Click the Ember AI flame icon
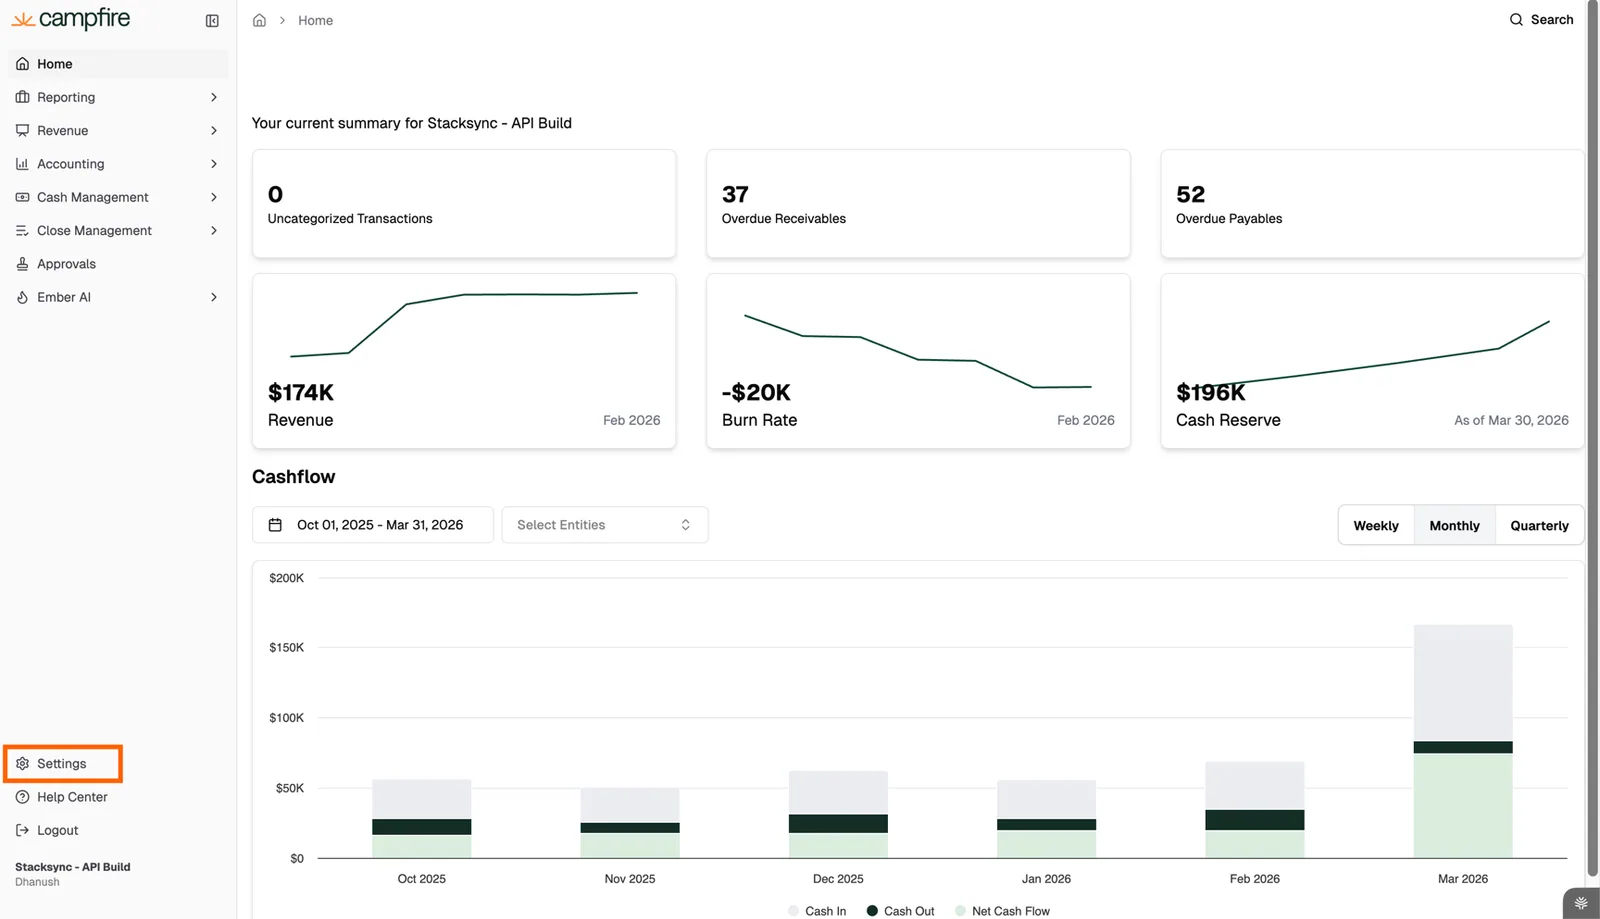This screenshot has width=1600, height=919. (x=22, y=297)
